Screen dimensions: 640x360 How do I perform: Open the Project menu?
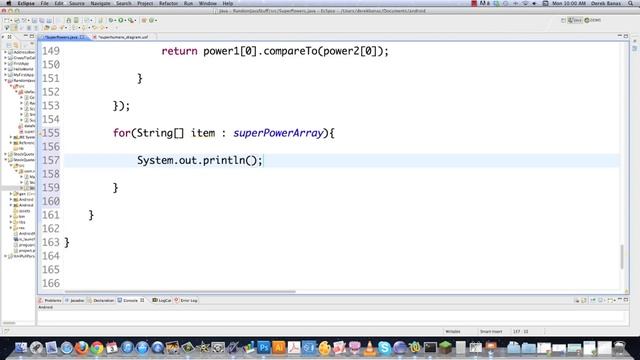(145, 3)
